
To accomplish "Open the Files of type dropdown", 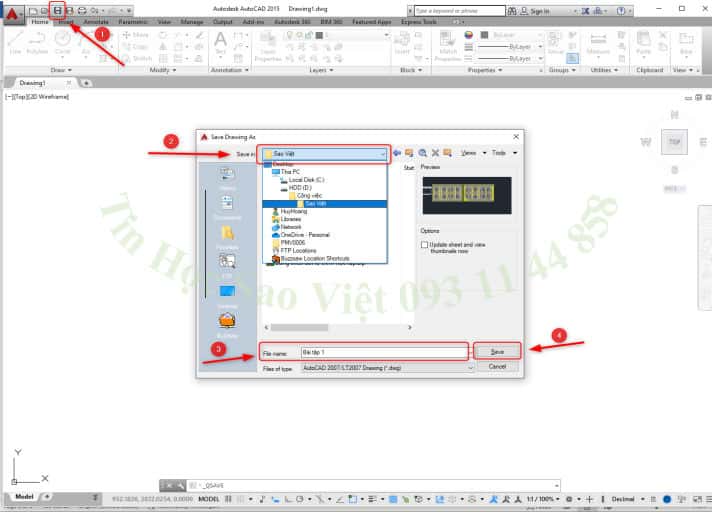I will (388, 368).
